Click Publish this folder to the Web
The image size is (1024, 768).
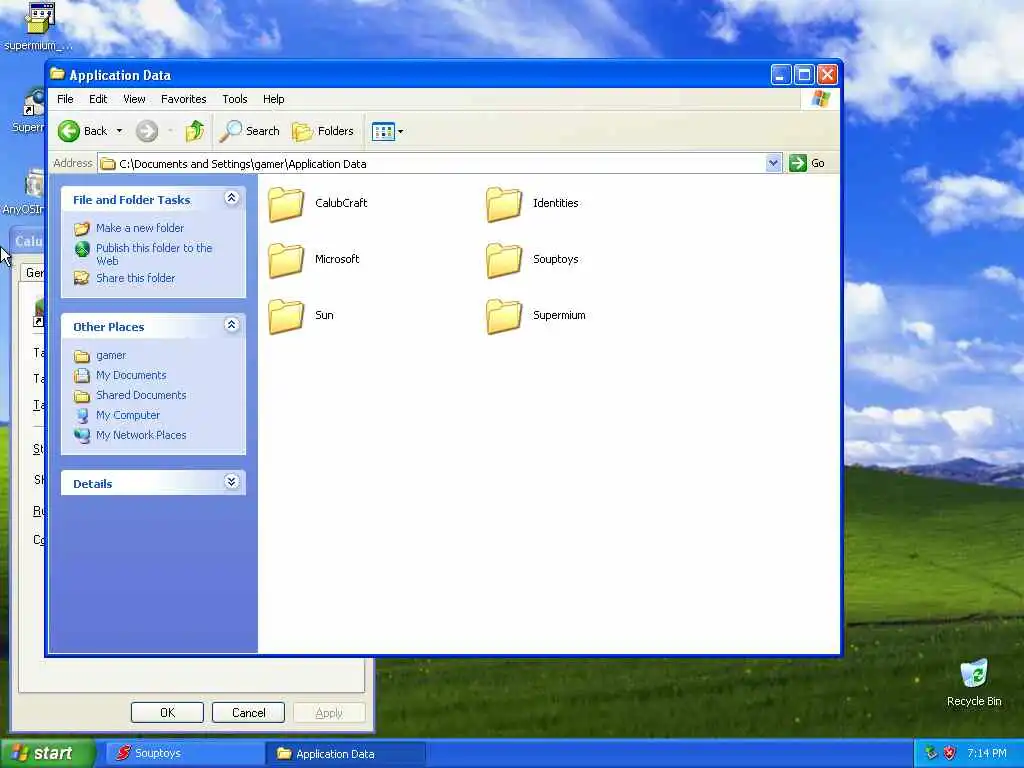pos(154,254)
